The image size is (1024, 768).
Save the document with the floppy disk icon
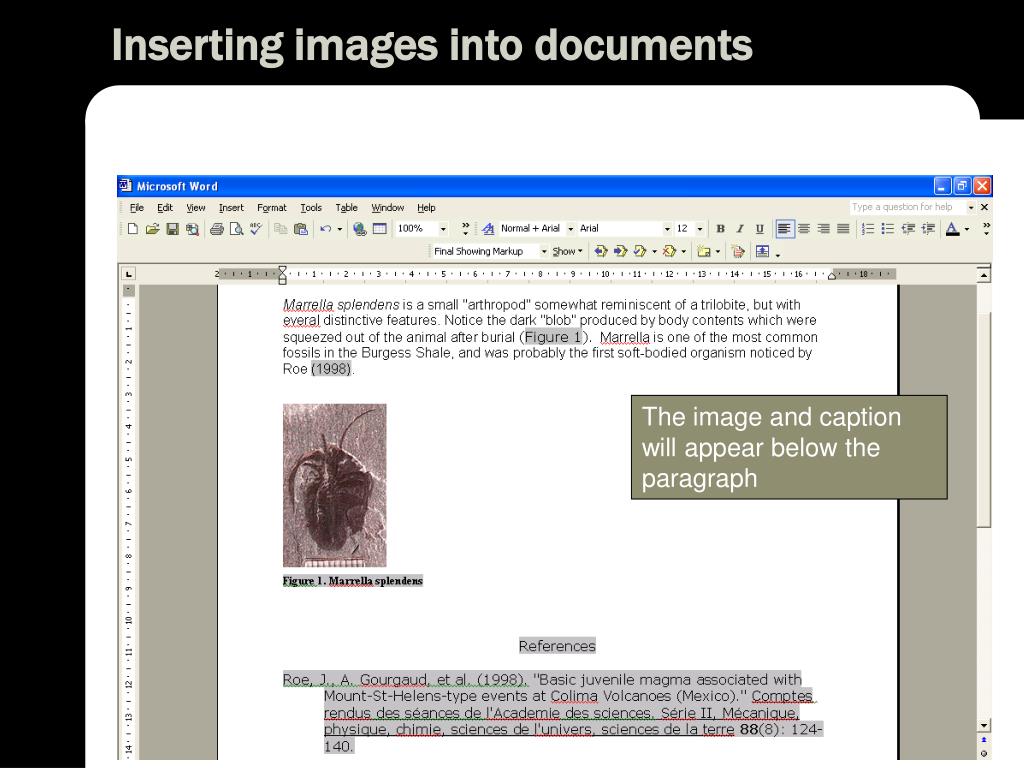pyautogui.click(x=172, y=229)
